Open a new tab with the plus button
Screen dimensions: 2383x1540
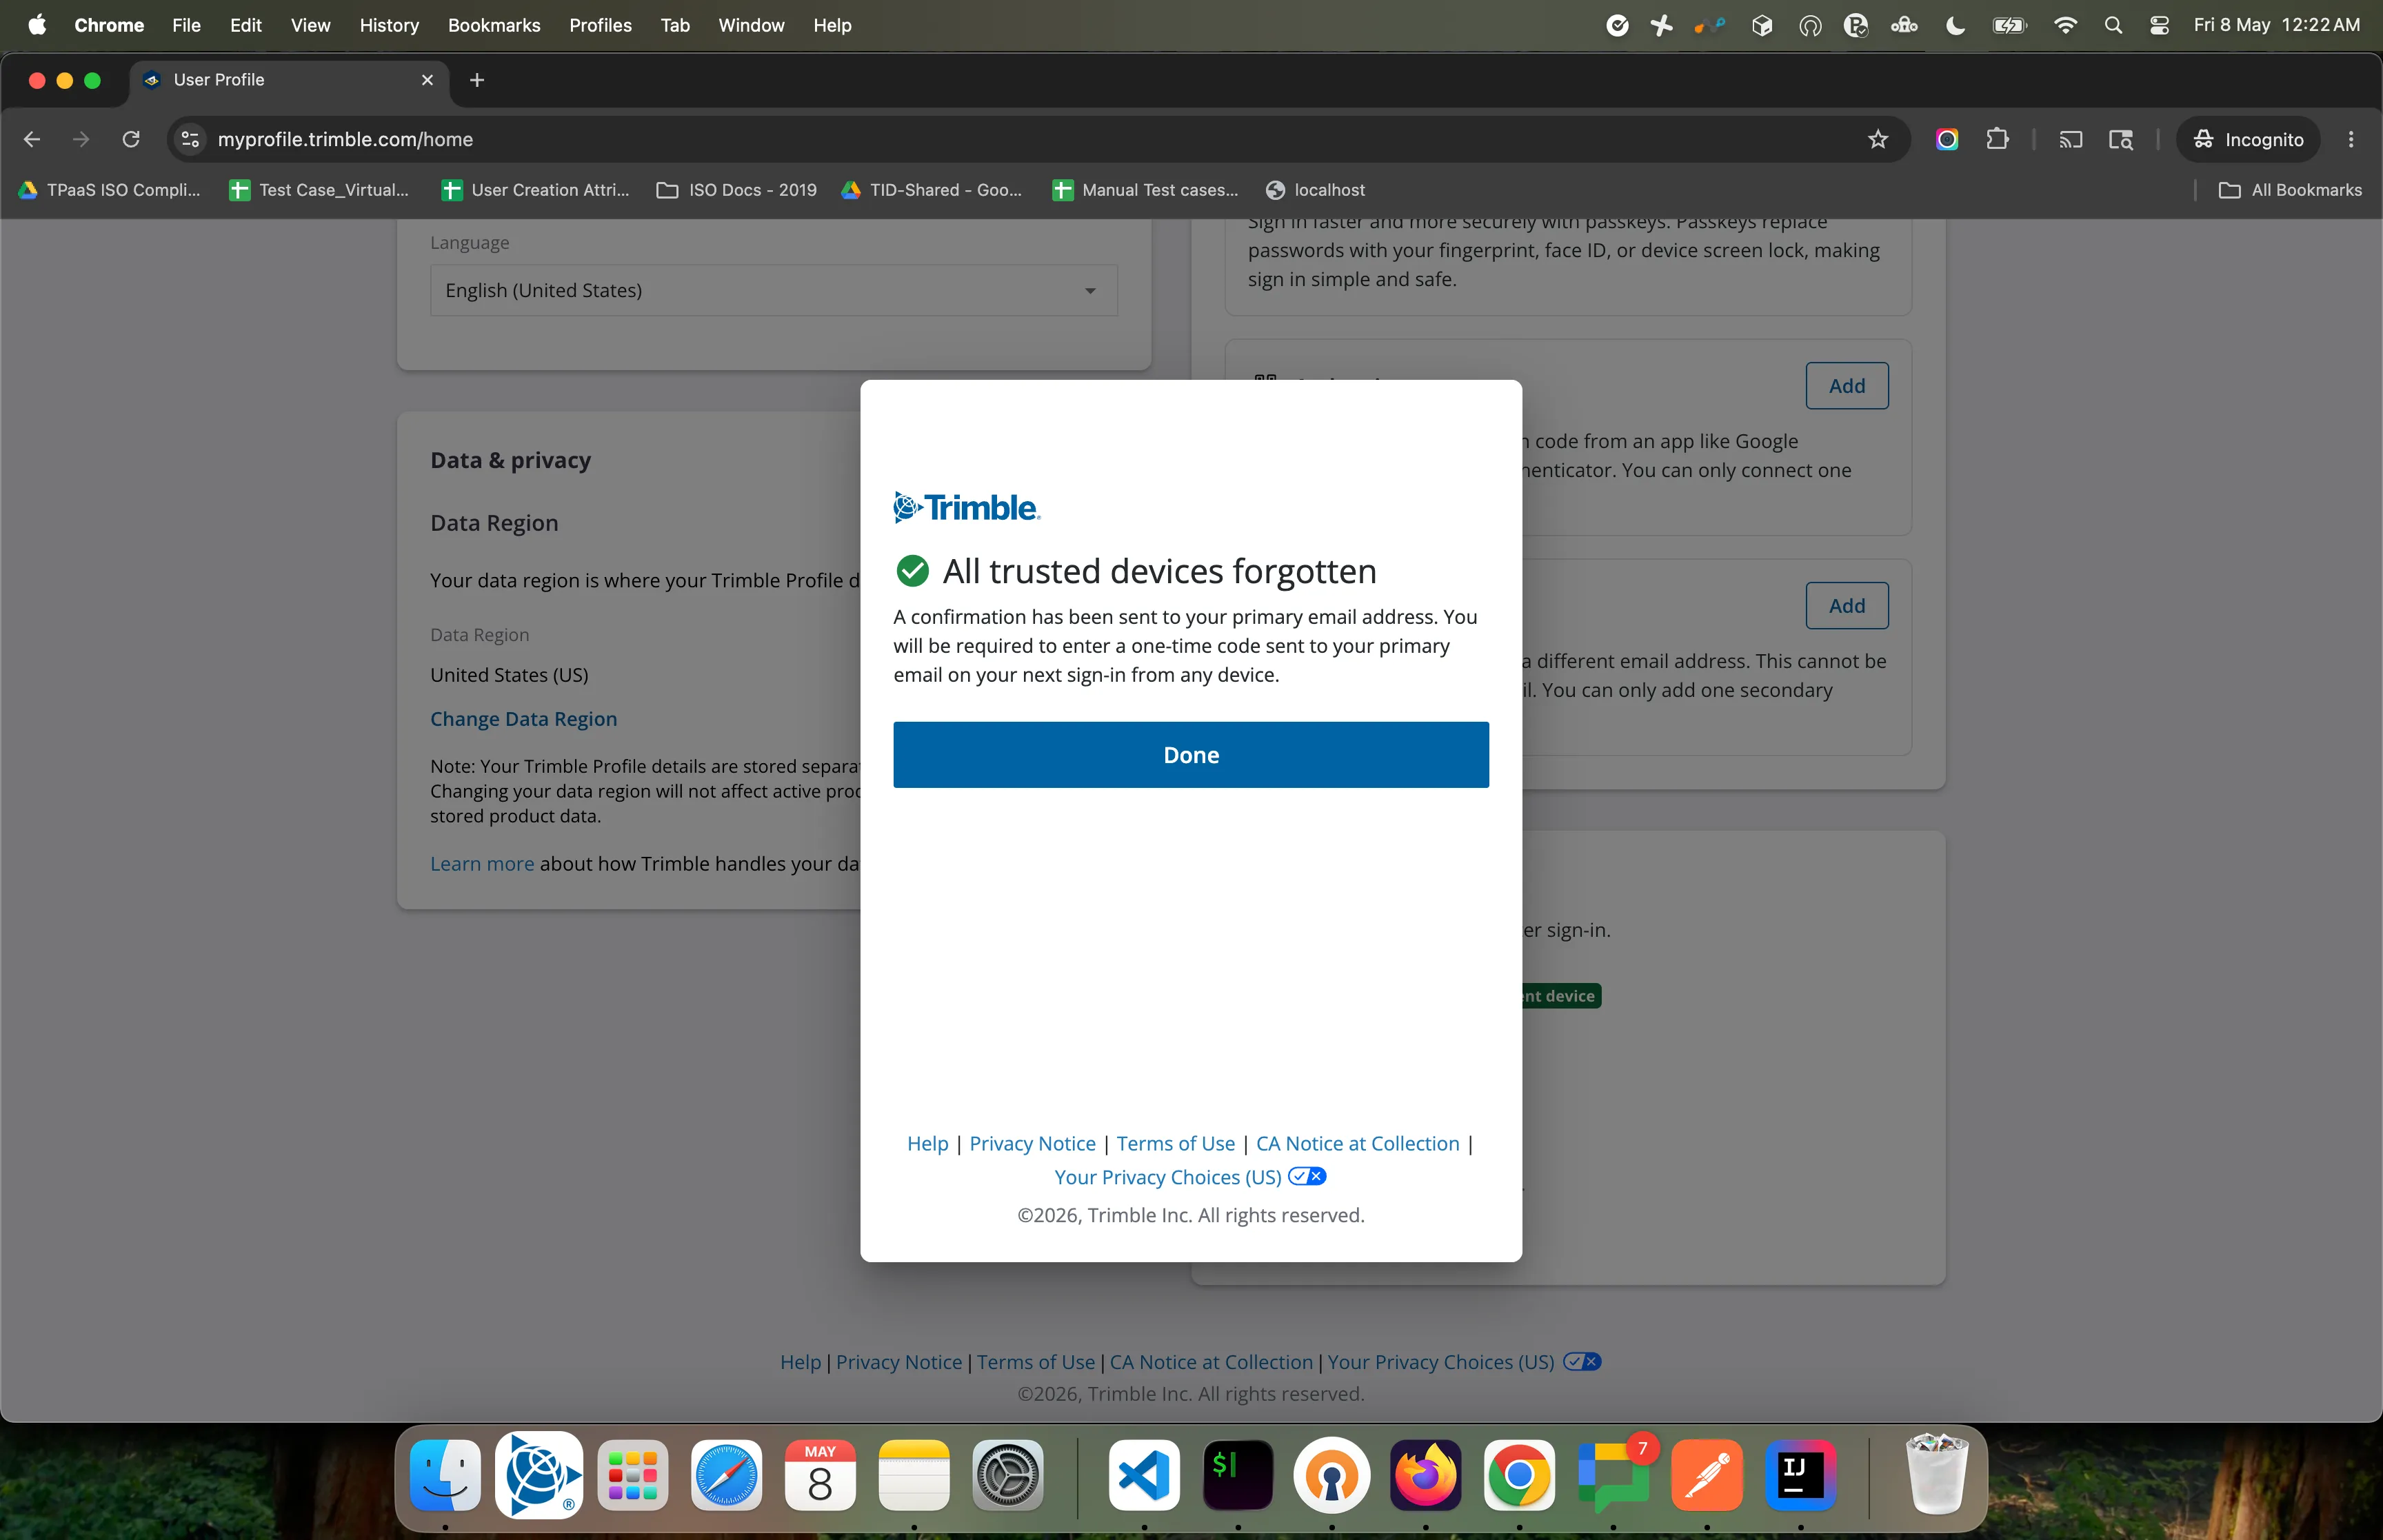click(x=477, y=80)
